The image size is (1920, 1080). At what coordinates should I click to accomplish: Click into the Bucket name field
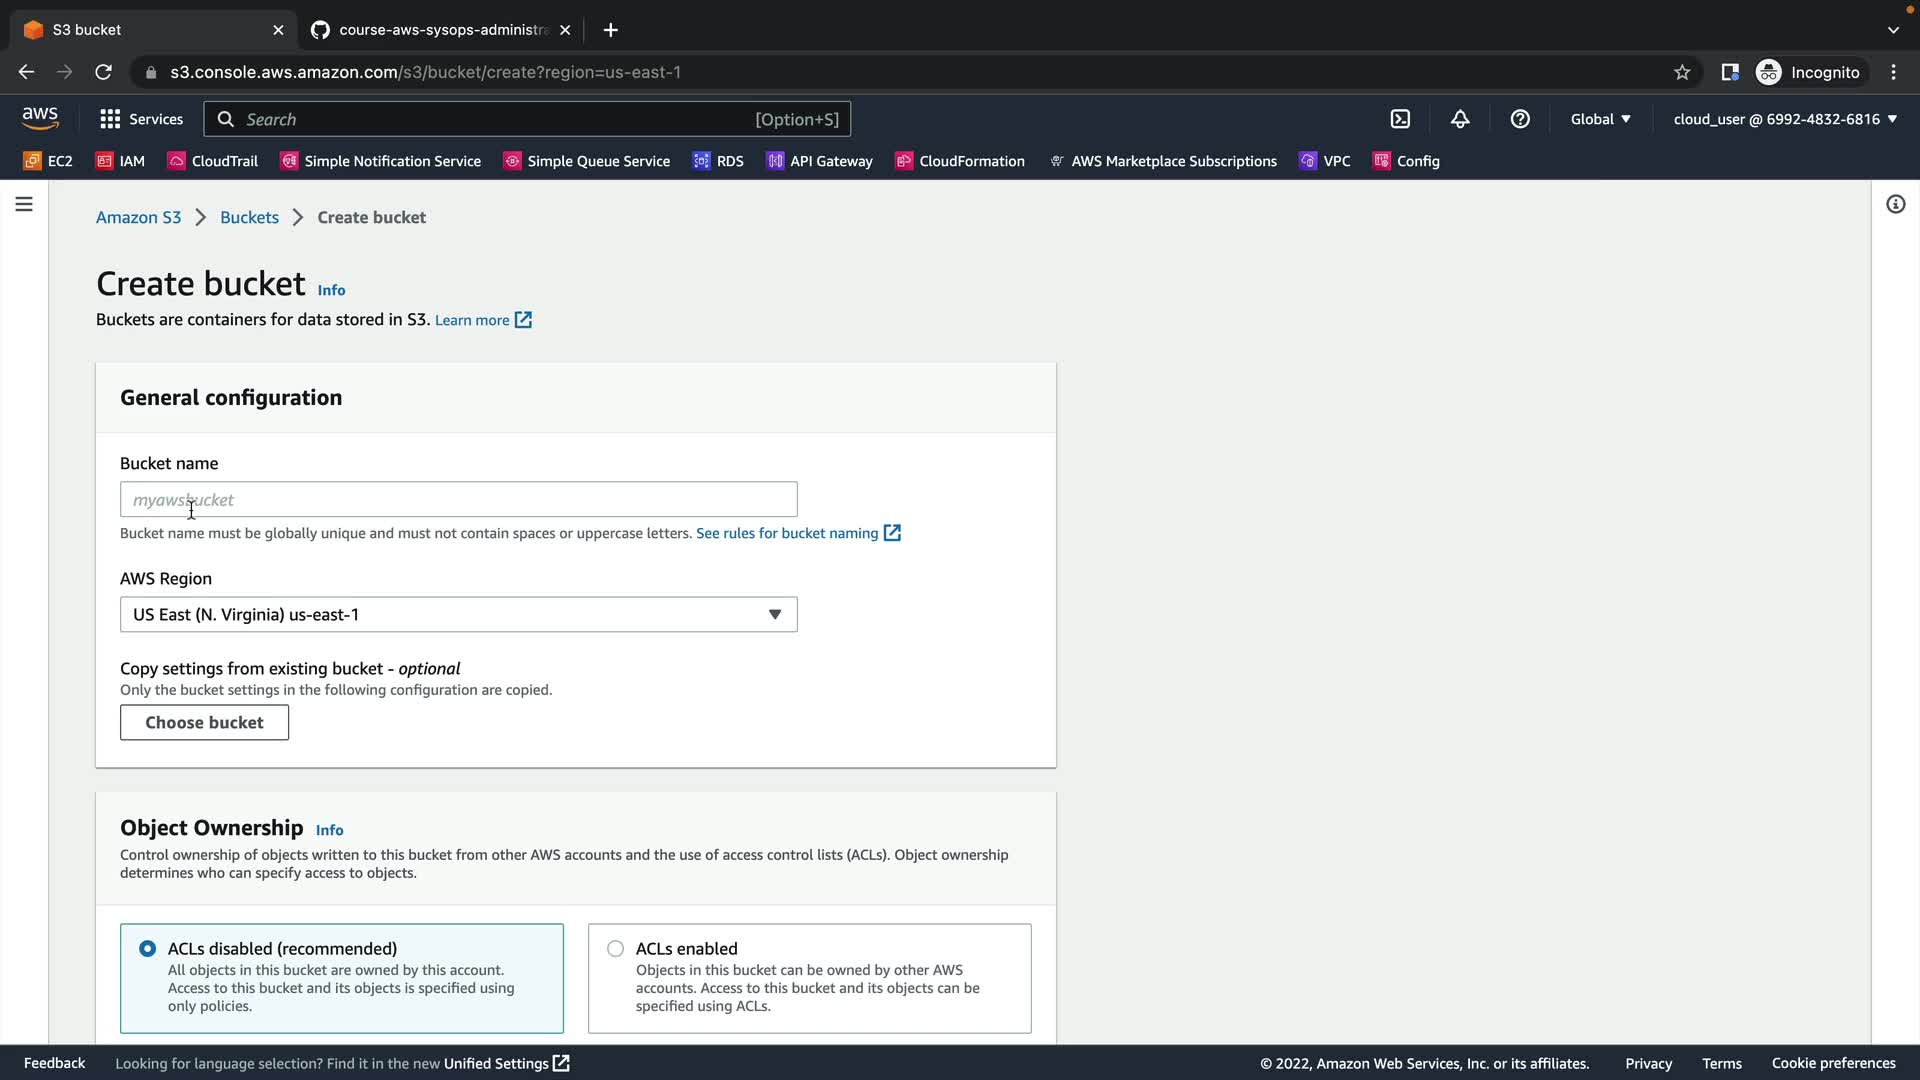point(458,499)
